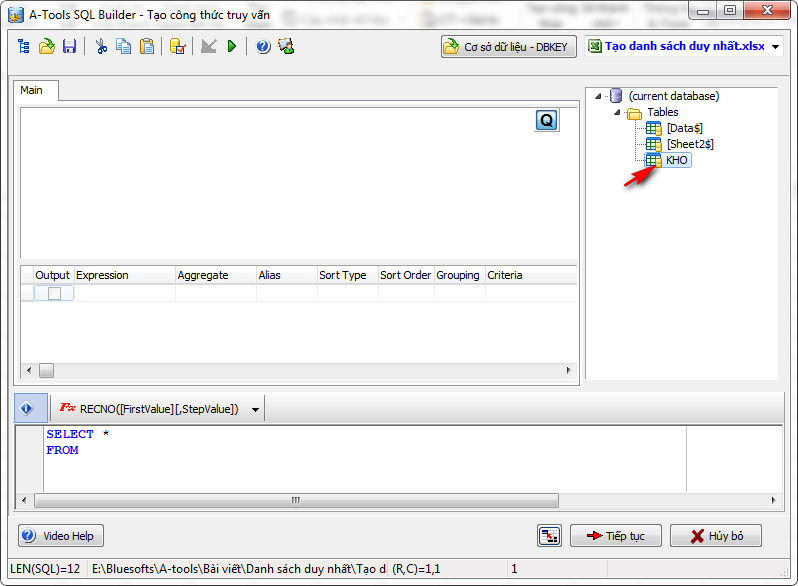Click the Q query button in Main panel

tap(547, 121)
